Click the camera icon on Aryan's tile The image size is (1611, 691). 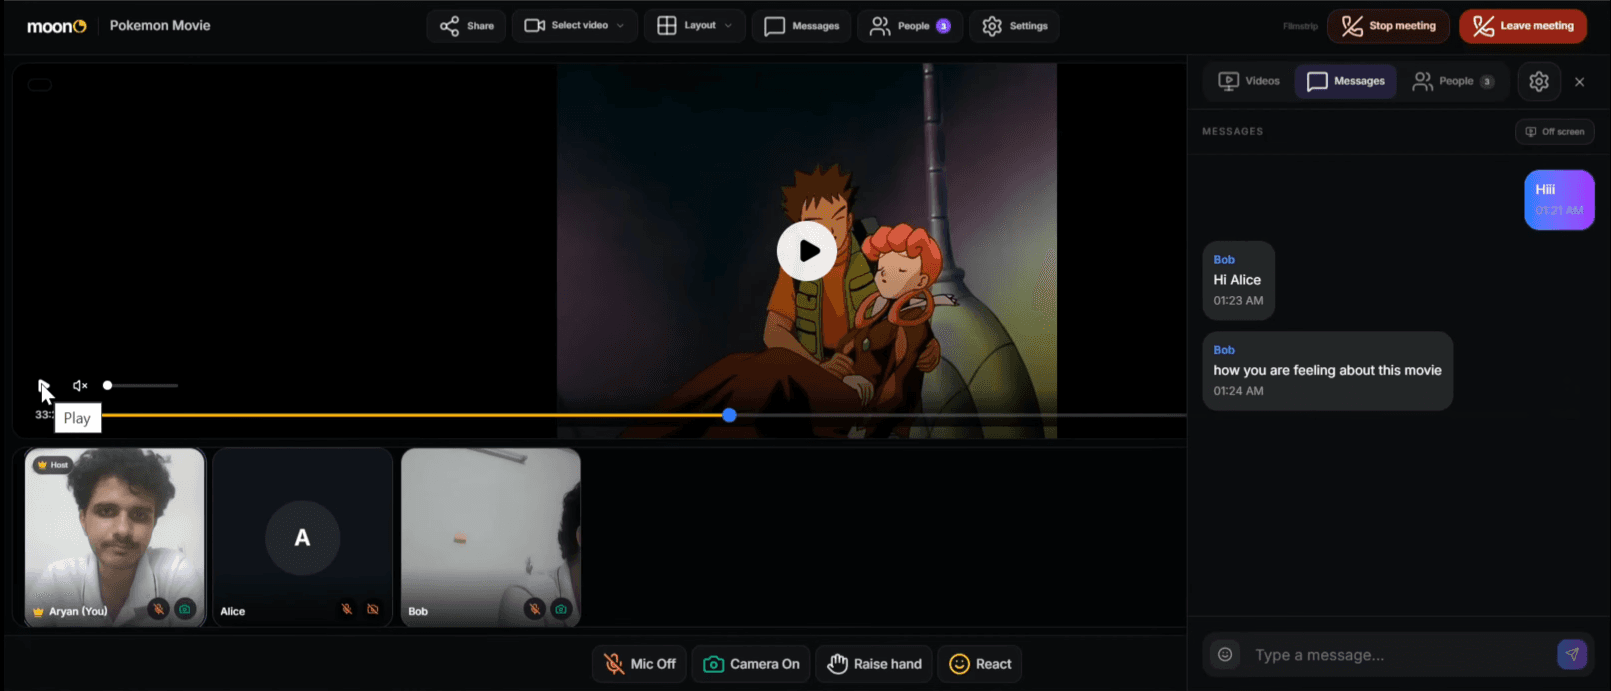[185, 608]
